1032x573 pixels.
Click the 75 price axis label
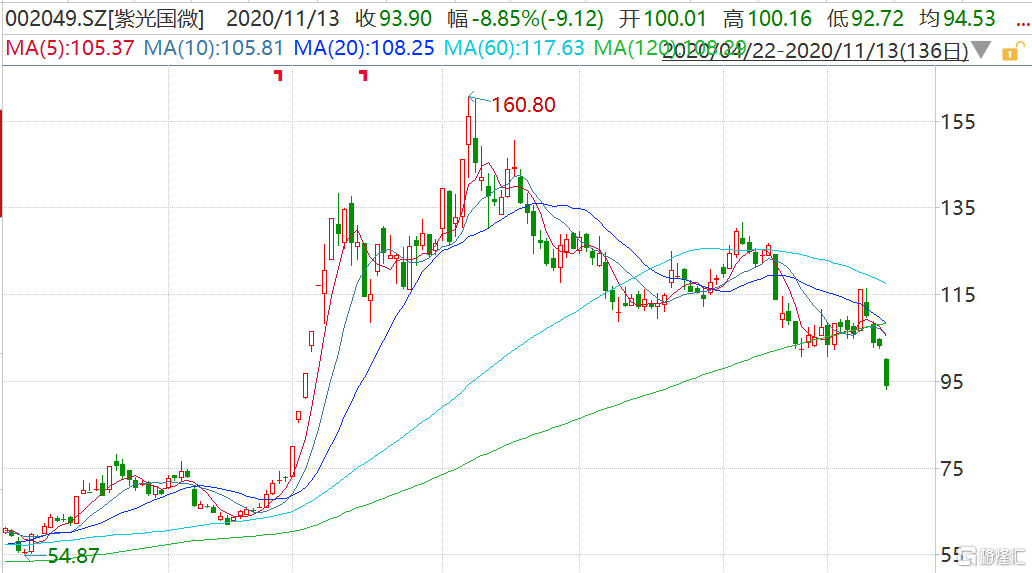pyautogui.click(x=952, y=468)
